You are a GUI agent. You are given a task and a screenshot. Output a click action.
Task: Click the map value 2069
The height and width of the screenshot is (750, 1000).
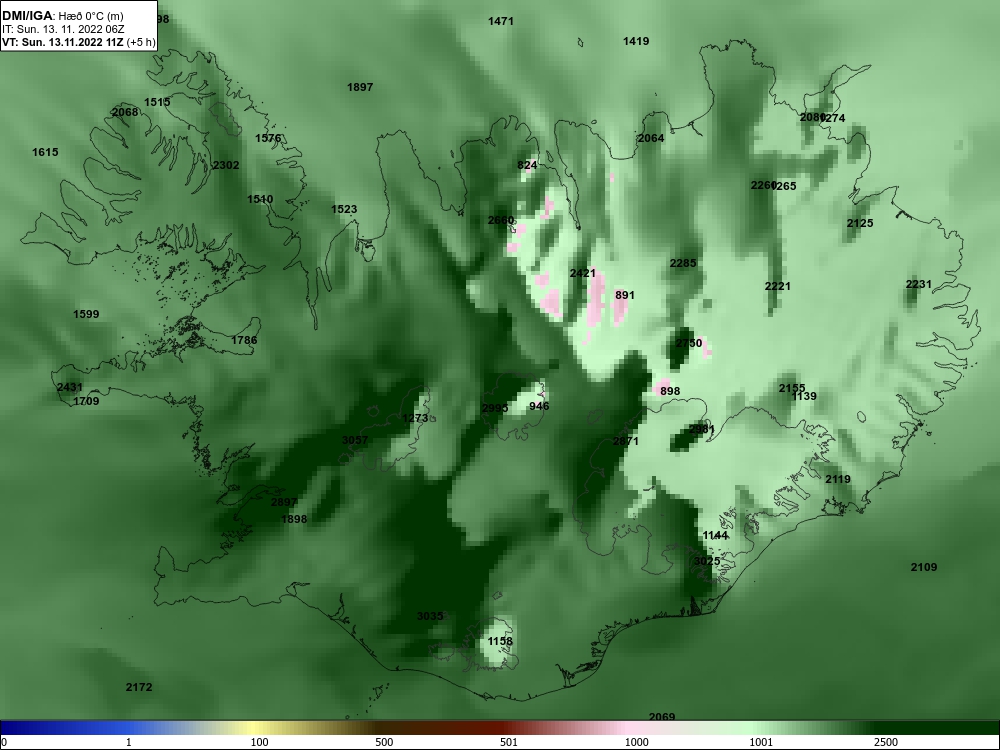tap(662, 717)
